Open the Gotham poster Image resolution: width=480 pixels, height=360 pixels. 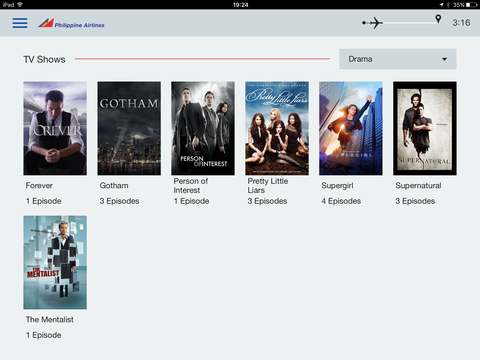pos(129,128)
